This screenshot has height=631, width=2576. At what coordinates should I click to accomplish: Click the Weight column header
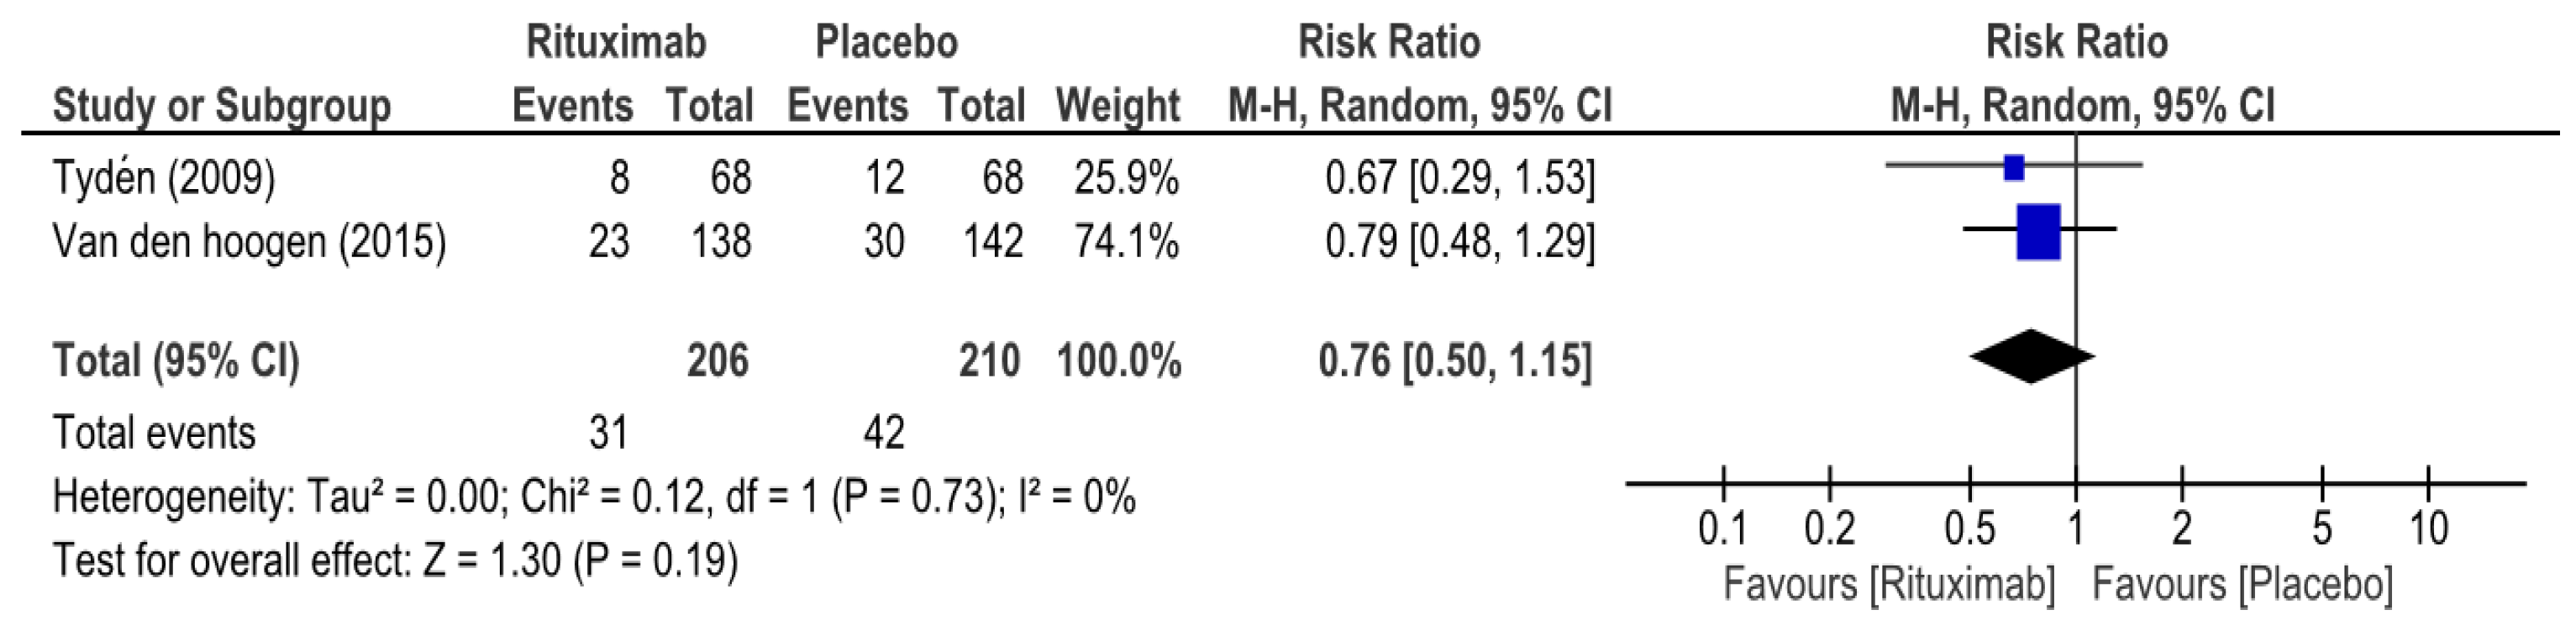pyautogui.click(x=1117, y=106)
